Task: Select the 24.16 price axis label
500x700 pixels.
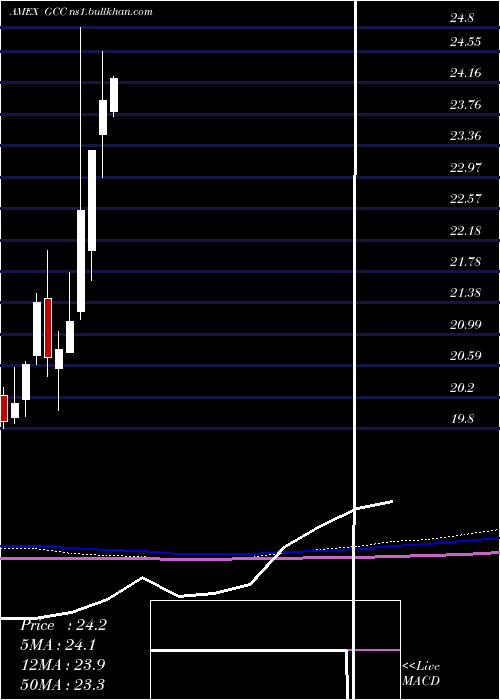Action: [466, 73]
